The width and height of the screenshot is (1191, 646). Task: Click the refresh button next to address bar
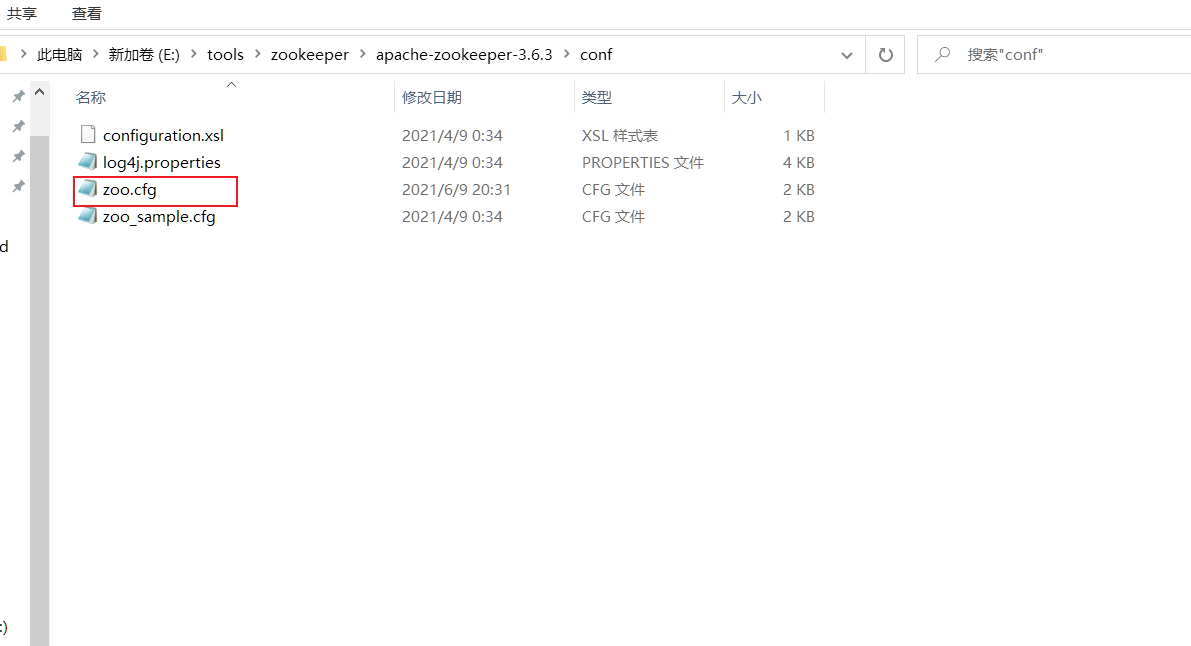(885, 55)
